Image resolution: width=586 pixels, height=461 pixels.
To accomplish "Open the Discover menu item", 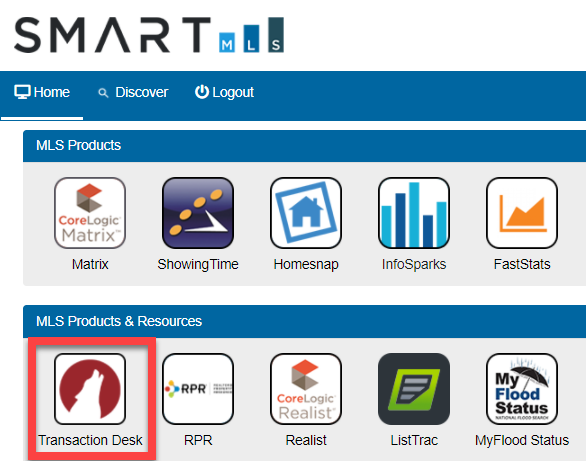I will tap(133, 92).
